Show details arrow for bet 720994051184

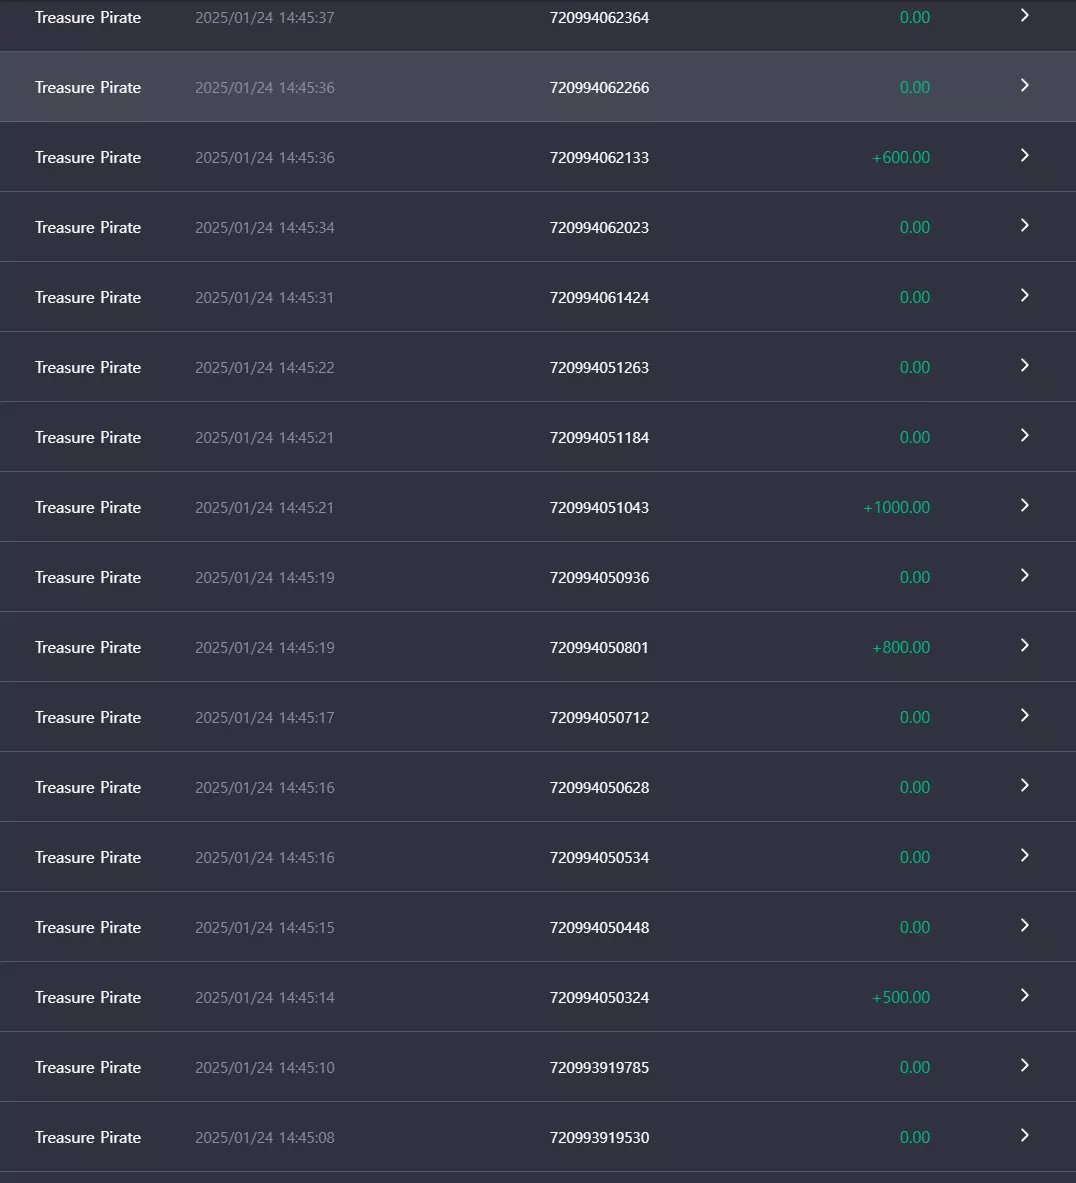[x=1024, y=435]
